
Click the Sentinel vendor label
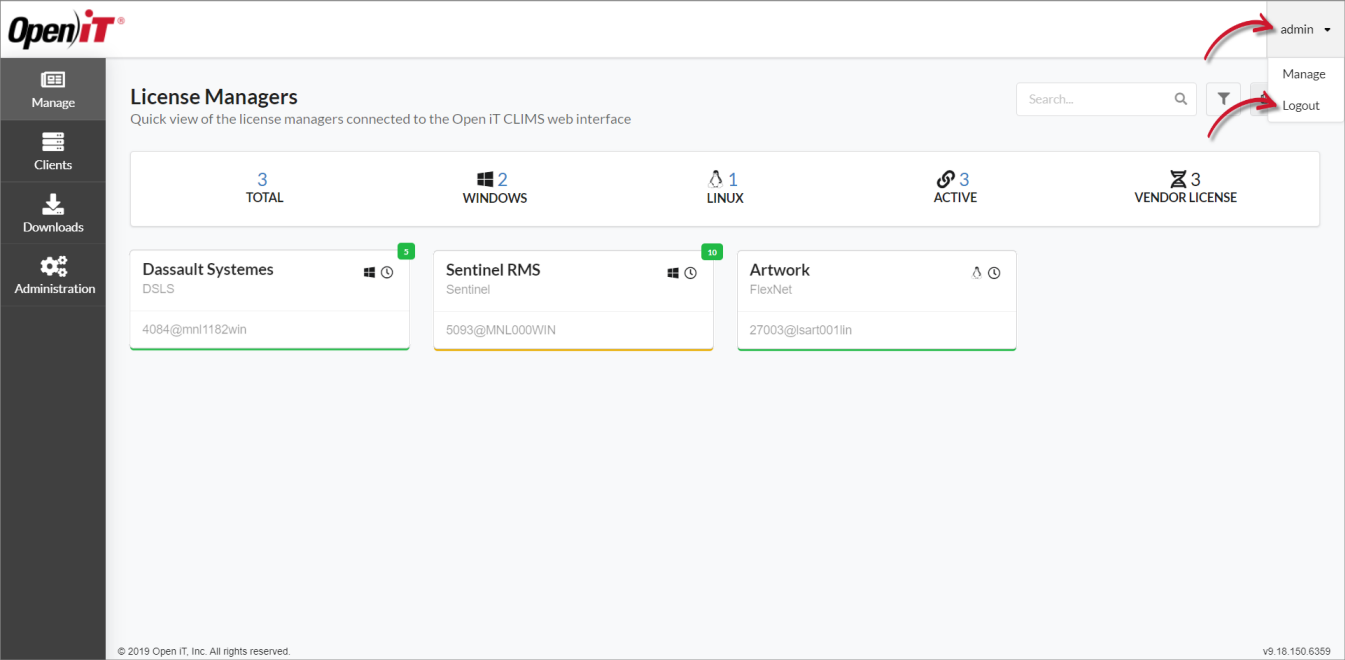(468, 289)
